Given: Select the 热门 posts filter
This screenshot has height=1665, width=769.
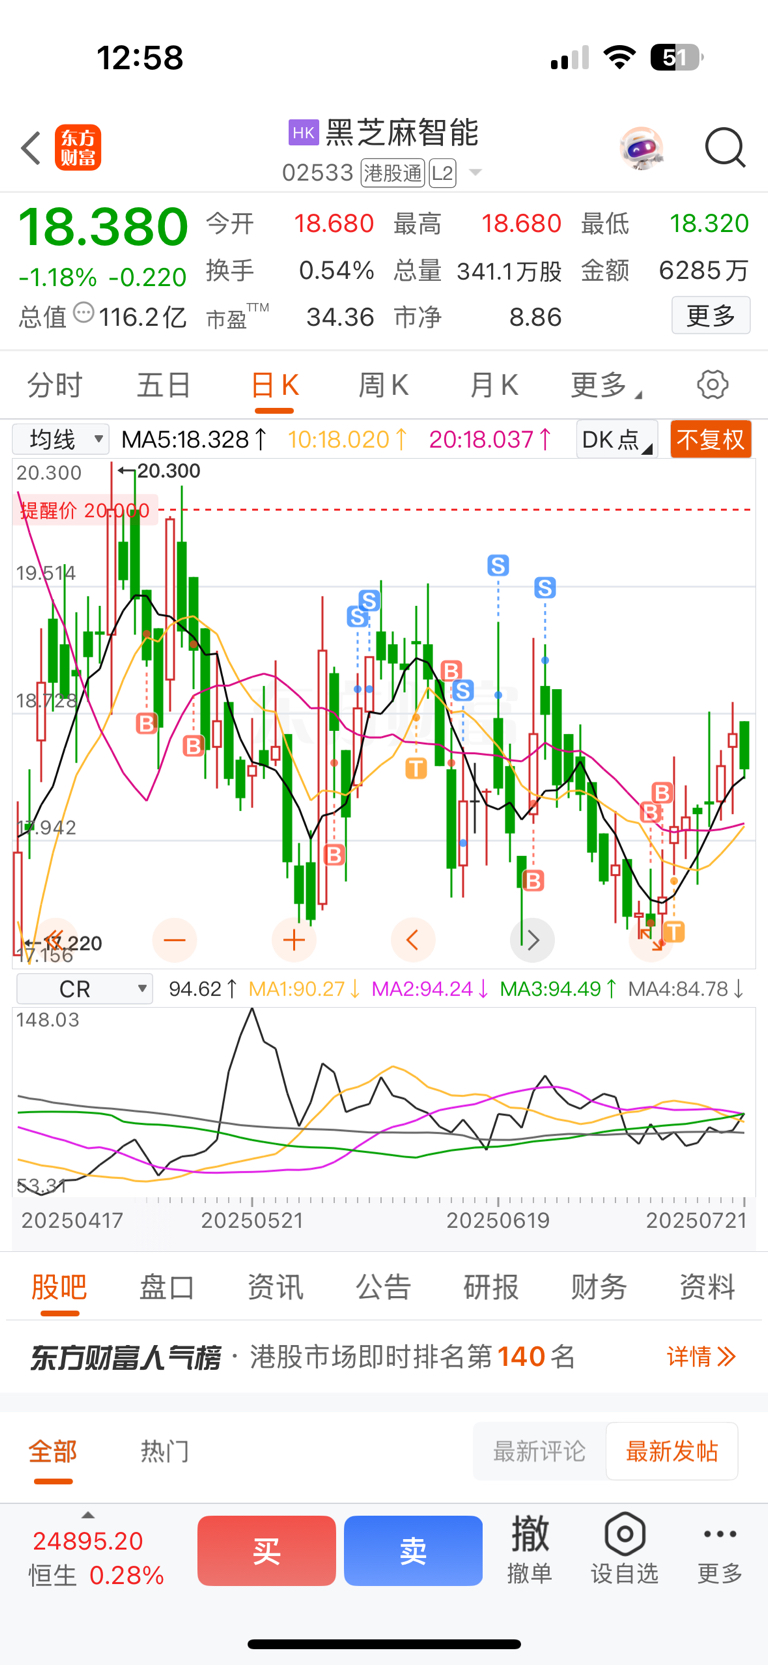Looking at the screenshot, I should [x=165, y=1451].
